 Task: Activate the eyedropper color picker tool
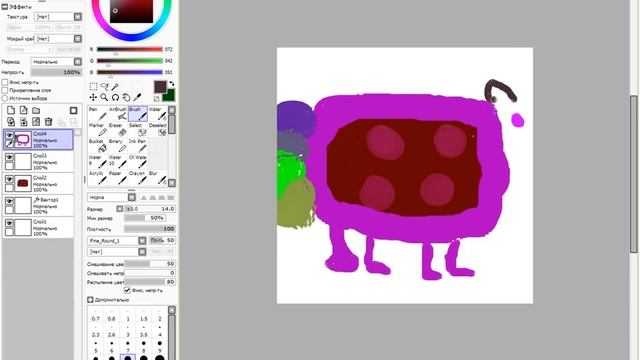pos(138,98)
